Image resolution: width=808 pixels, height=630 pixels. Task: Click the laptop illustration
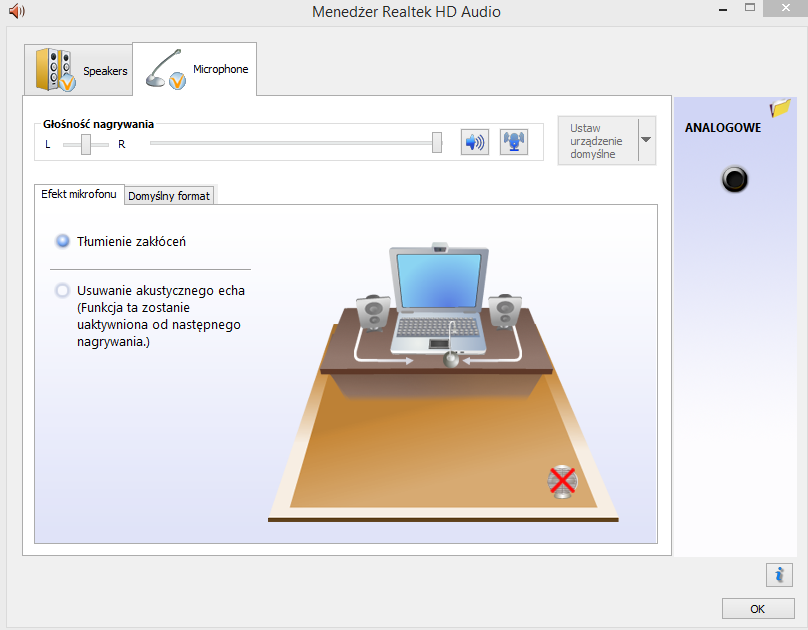pos(440,299)
